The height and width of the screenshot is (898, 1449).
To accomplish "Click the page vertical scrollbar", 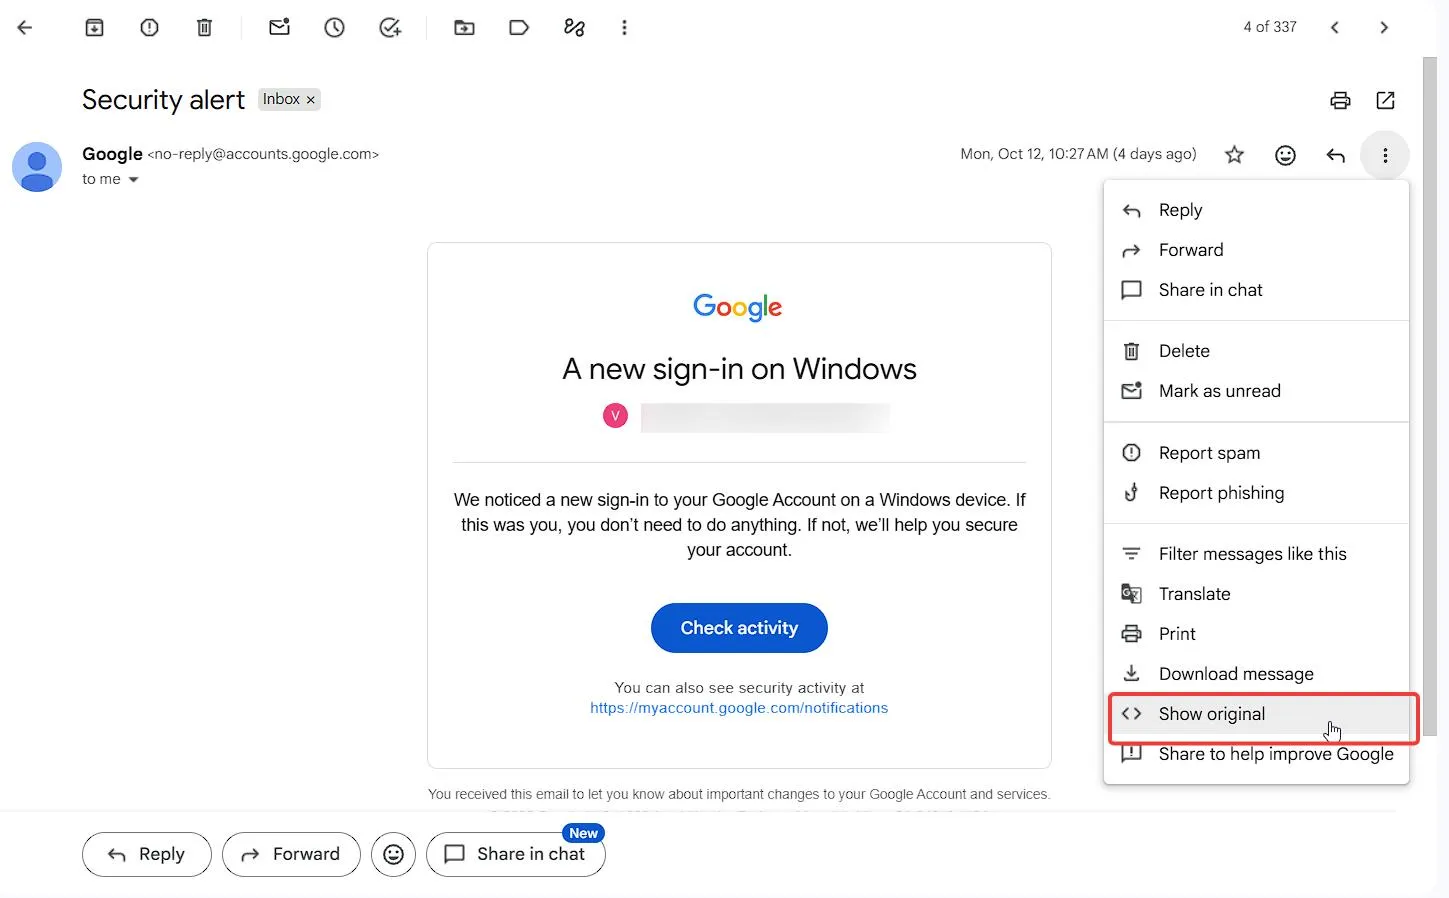I will (1430, 395).
